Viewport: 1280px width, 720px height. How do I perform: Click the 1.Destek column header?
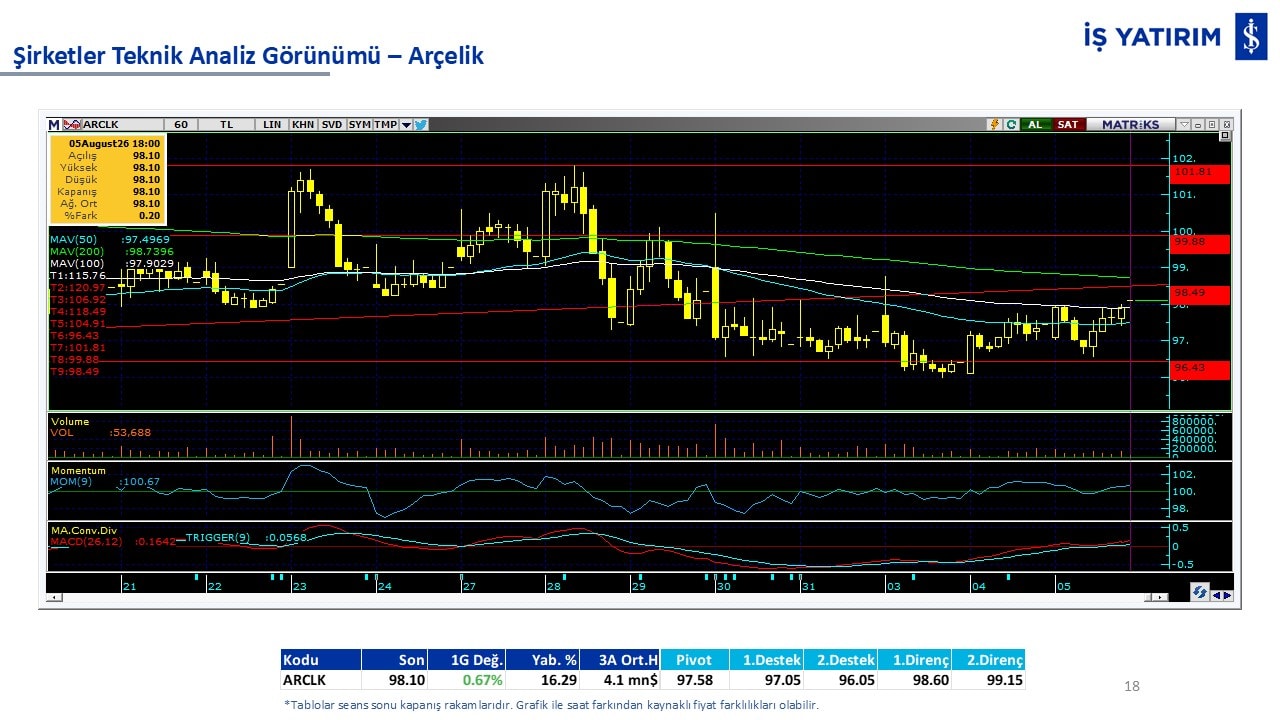click(x=765, y=660)
